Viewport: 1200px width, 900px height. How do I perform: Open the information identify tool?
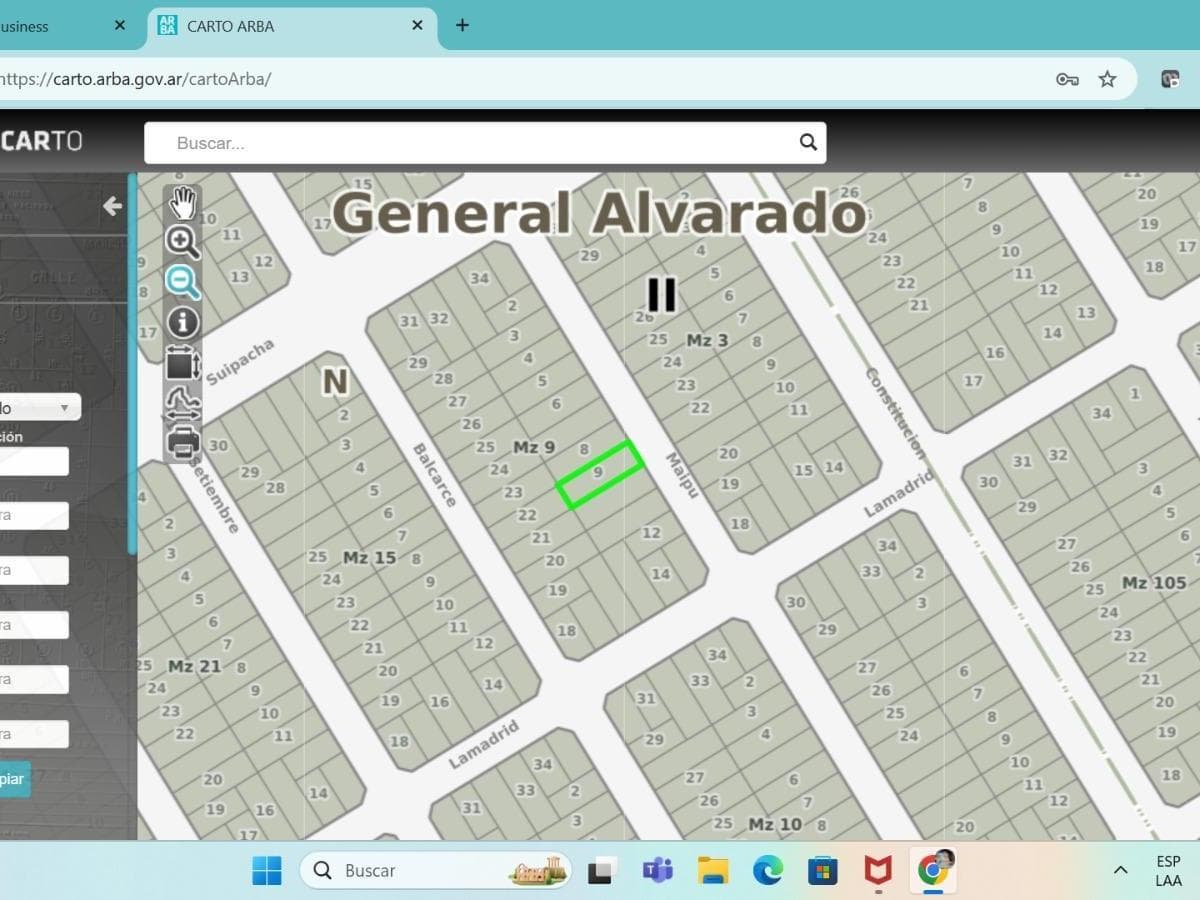click(183, 322)
